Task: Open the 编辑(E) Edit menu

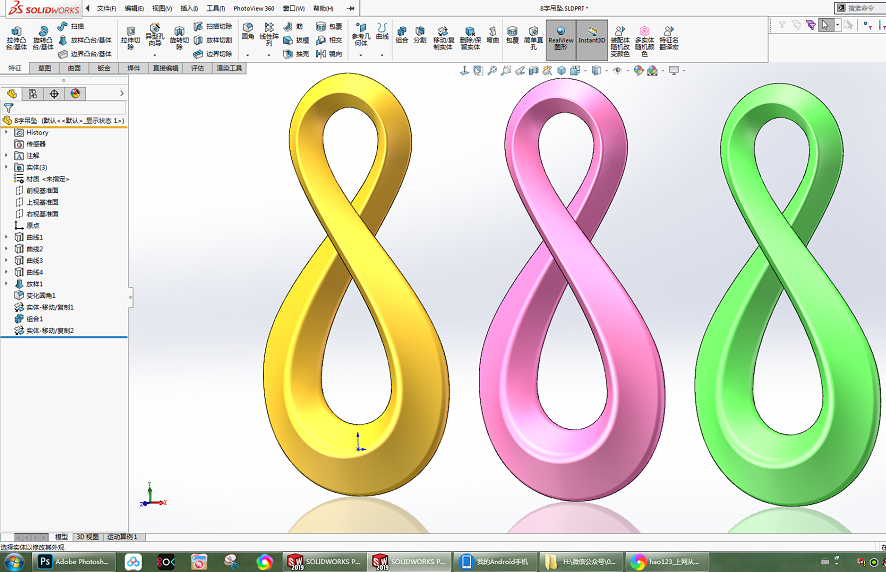Action: pos(134,8)
